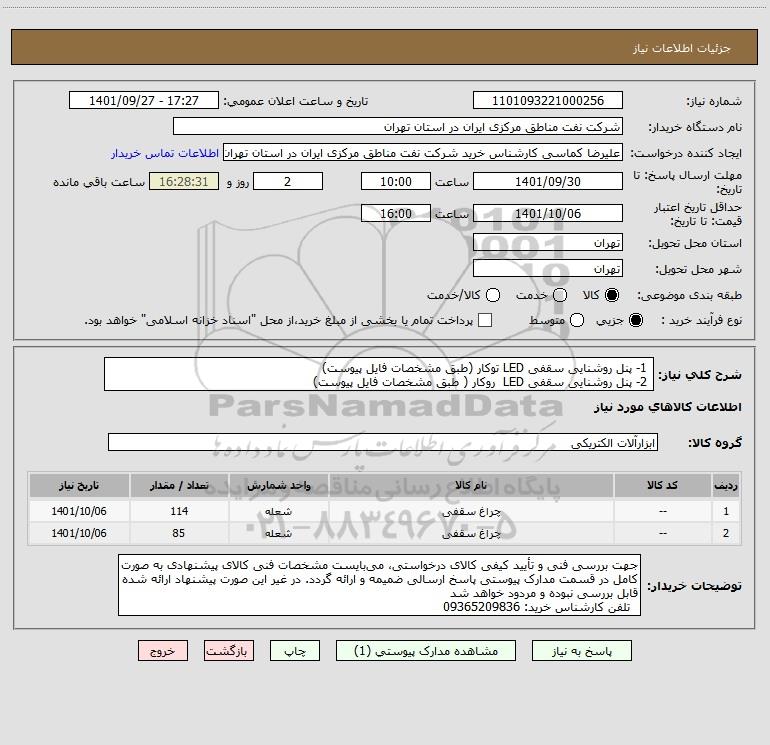Screen dimensions: 770x745
Task: Click the خروج exit button
Action: (x=163, y=651)
